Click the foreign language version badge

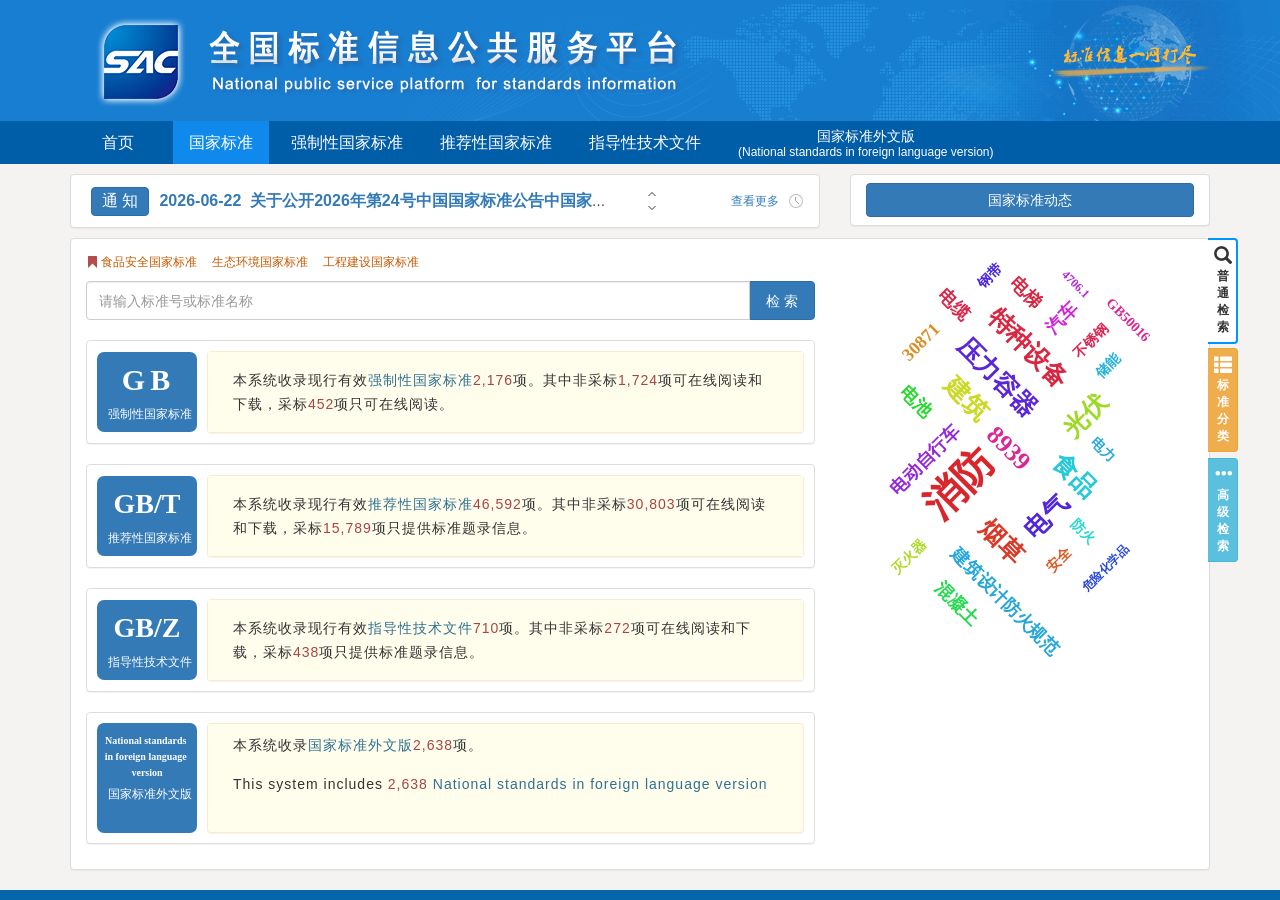pyautogui.click(x=147, y=778)
